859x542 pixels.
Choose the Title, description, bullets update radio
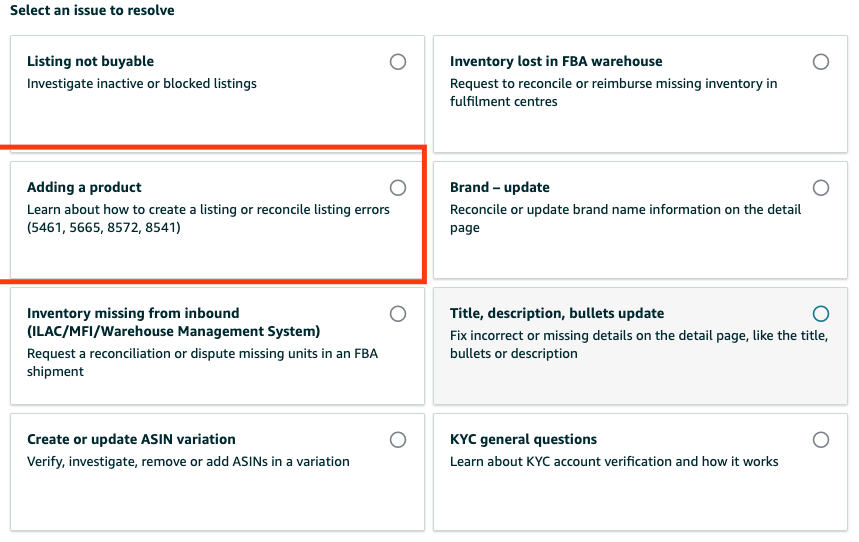821,314
